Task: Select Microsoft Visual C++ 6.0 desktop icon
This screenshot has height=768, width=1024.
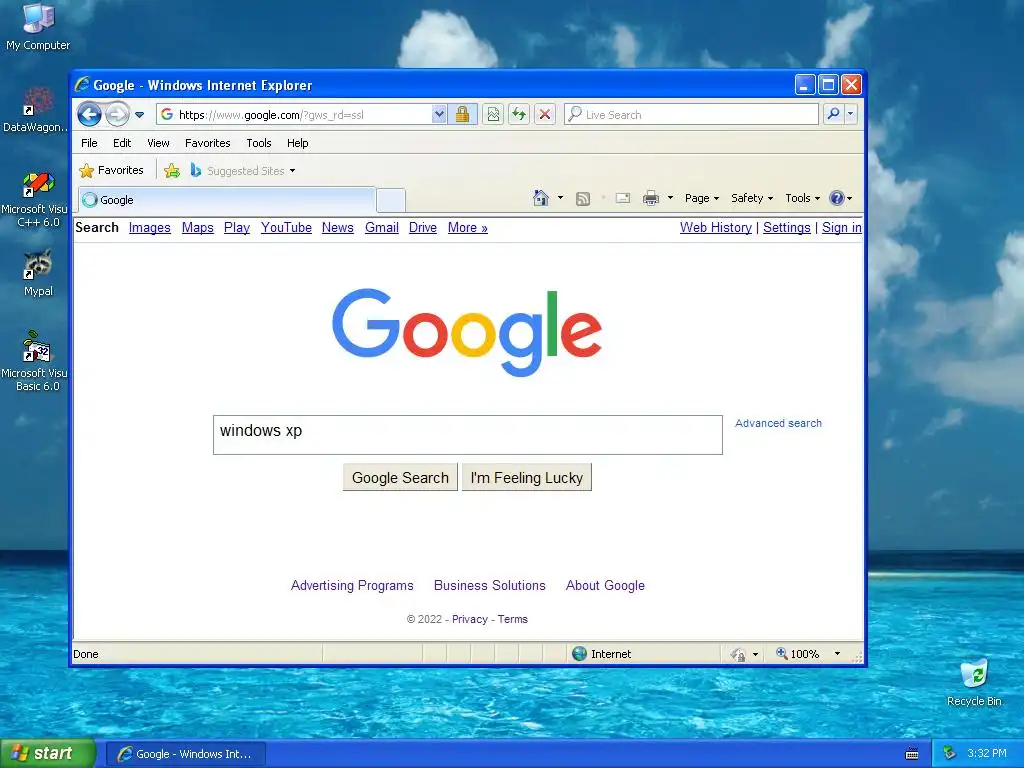Action: coord(35,200)
